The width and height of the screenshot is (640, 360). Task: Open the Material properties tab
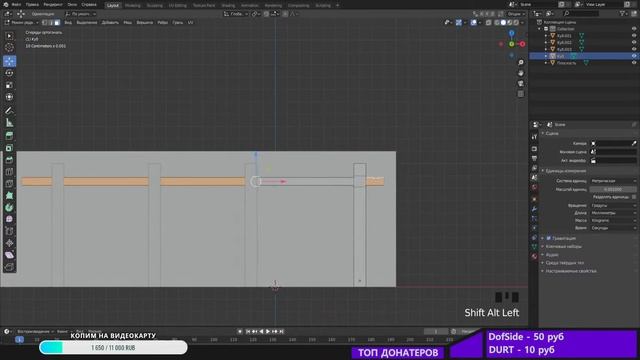pyautogui.click(x=534, y=256)
